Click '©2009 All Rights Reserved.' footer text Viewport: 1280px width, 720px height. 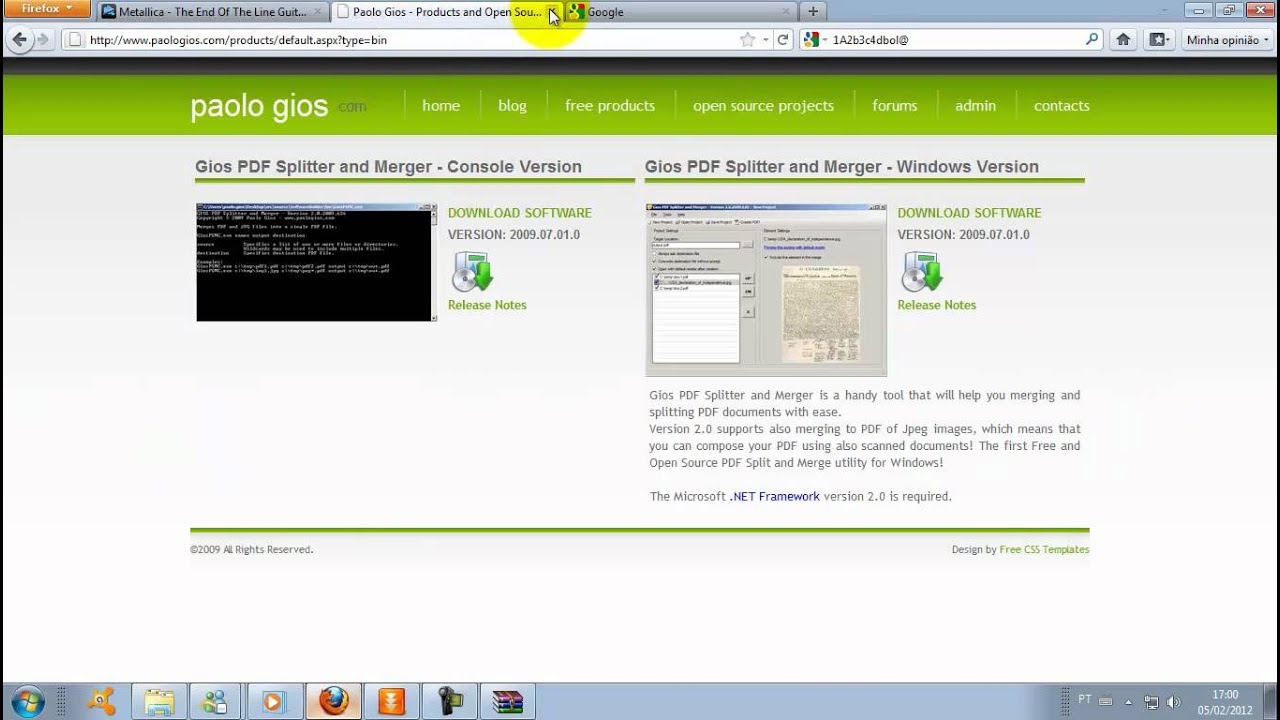click(x=252, y=550)
